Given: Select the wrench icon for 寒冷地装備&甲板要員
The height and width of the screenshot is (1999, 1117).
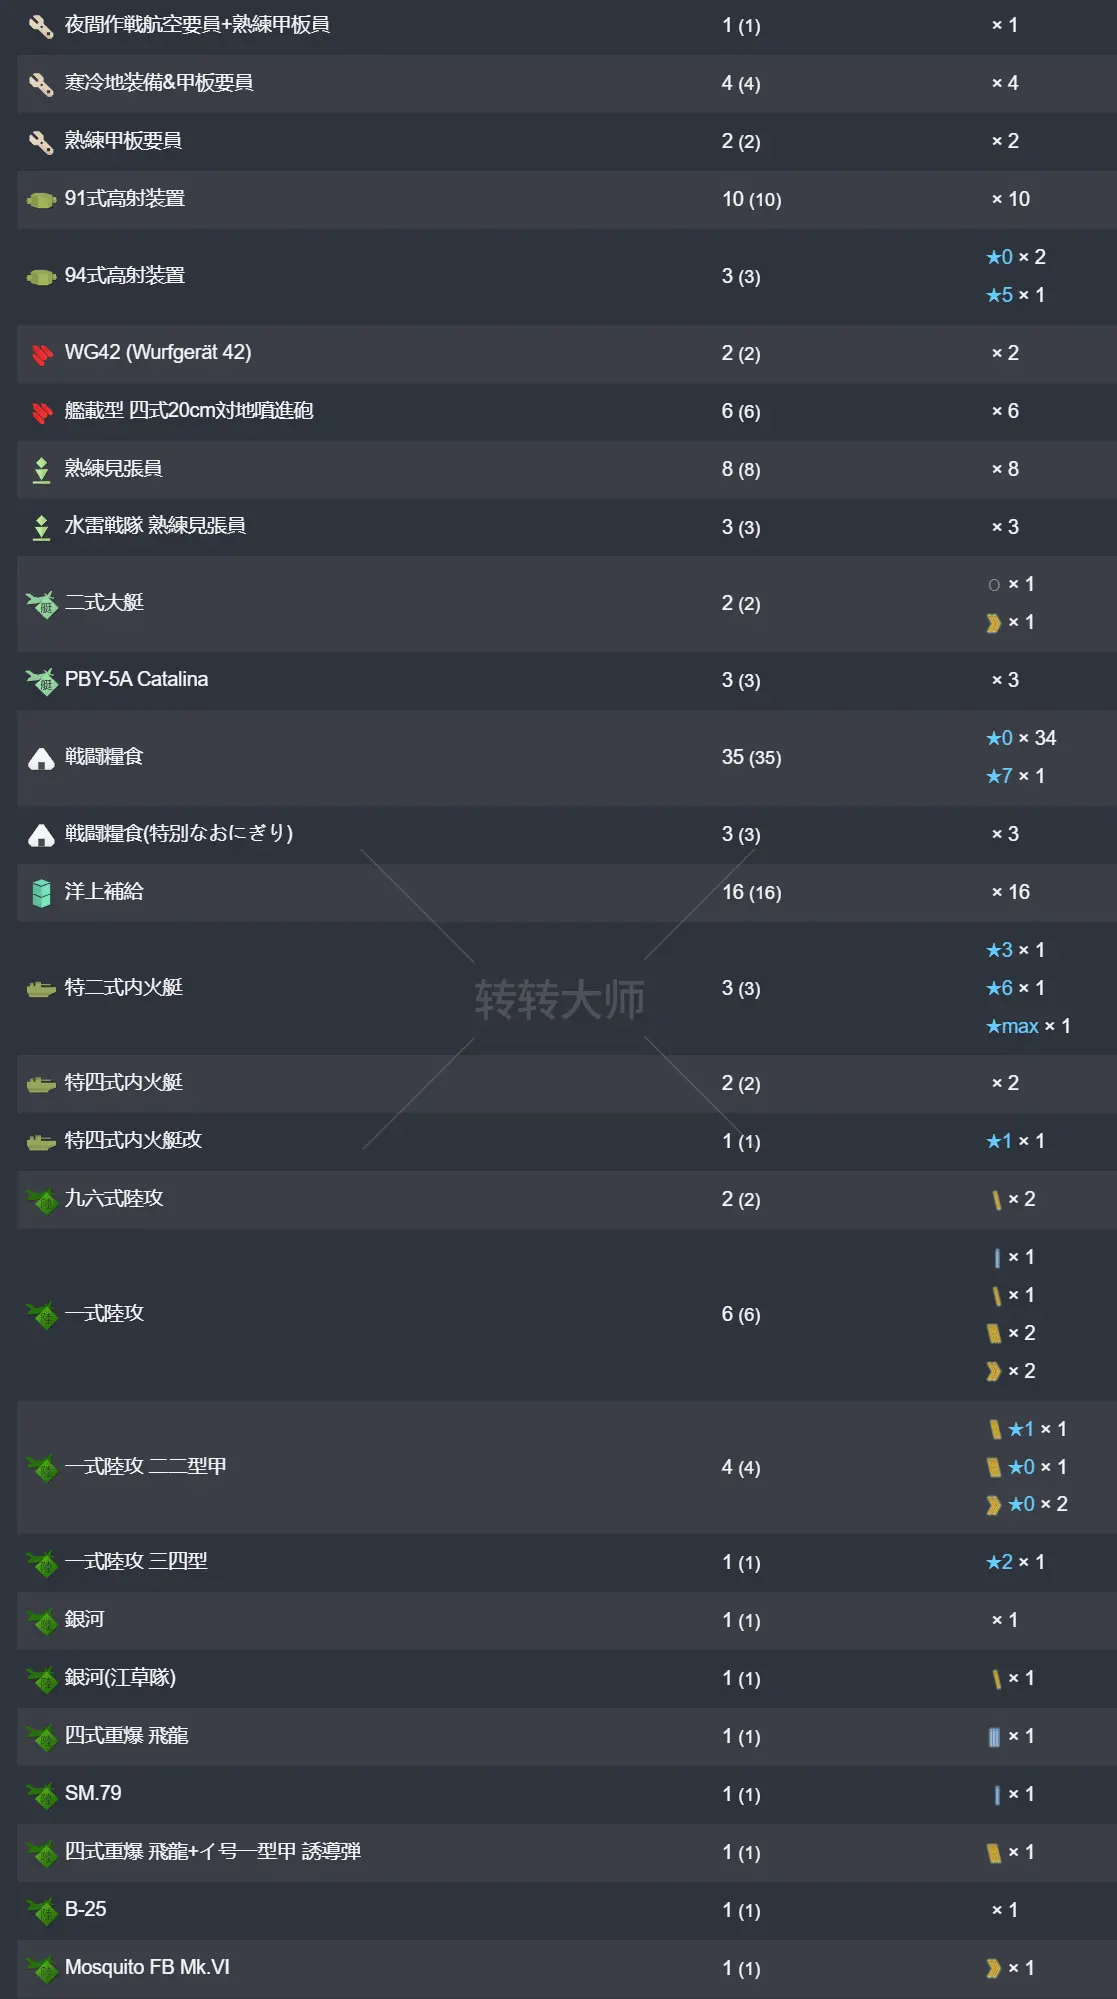Looking at the screenshot, I should tap(40, 83).
